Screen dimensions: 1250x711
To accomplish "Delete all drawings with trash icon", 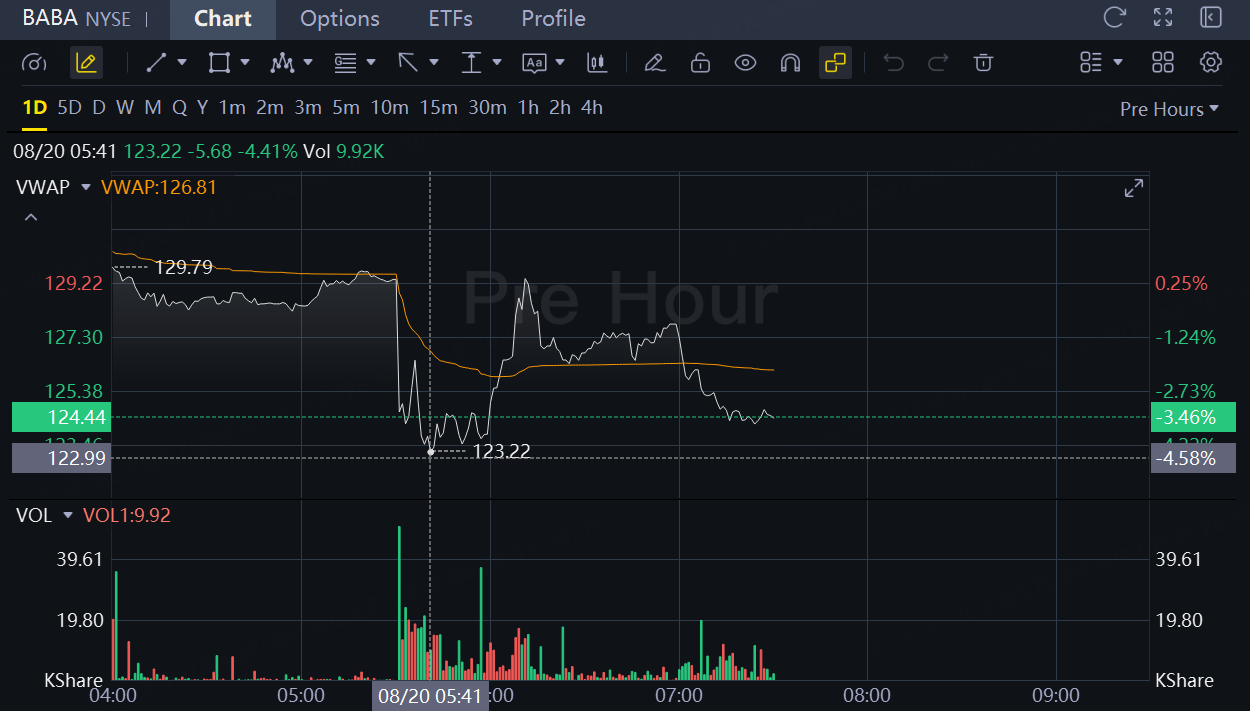I will pos(983,63).
